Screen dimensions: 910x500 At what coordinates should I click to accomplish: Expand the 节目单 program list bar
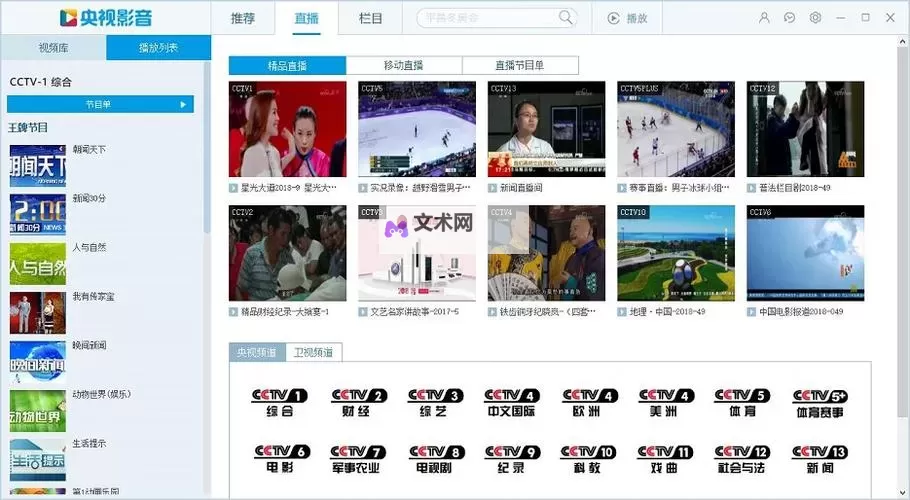click(x=100, y=104)
